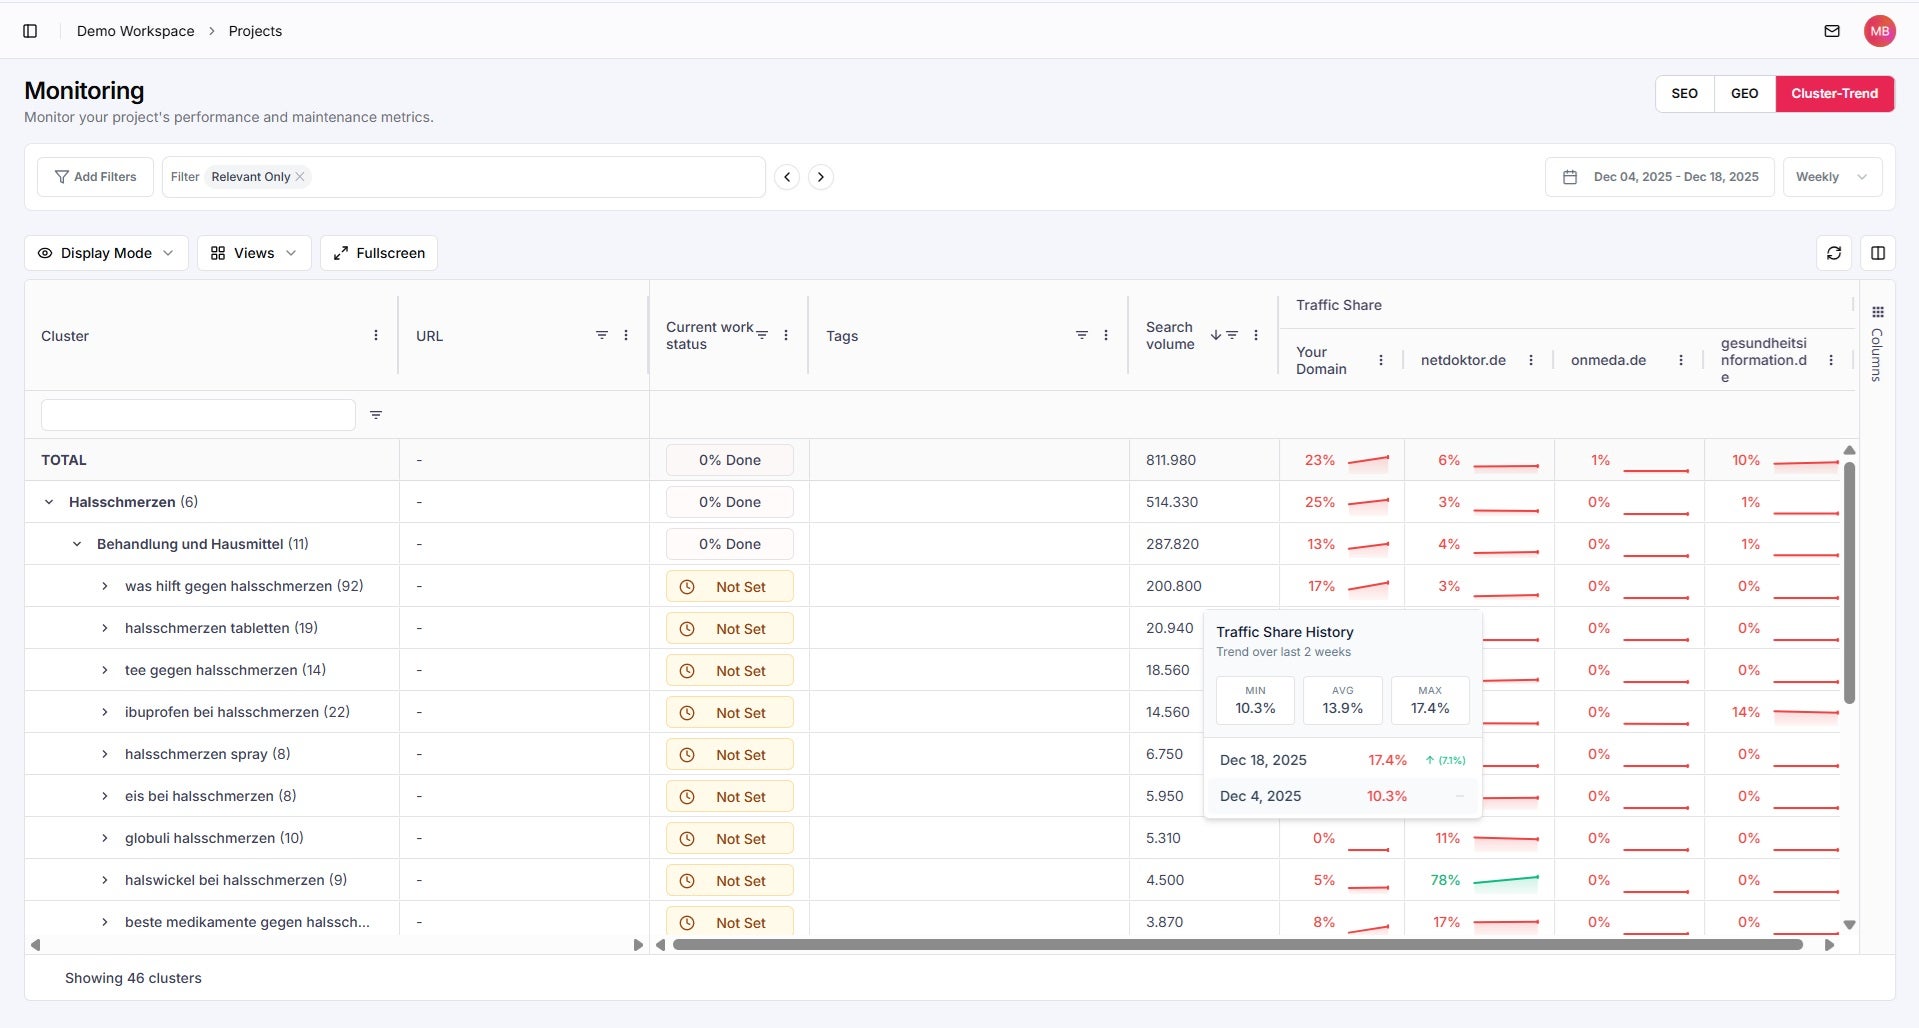
Task: Remove the Relevant Only filter chip
Action: (x=299, y=177)
